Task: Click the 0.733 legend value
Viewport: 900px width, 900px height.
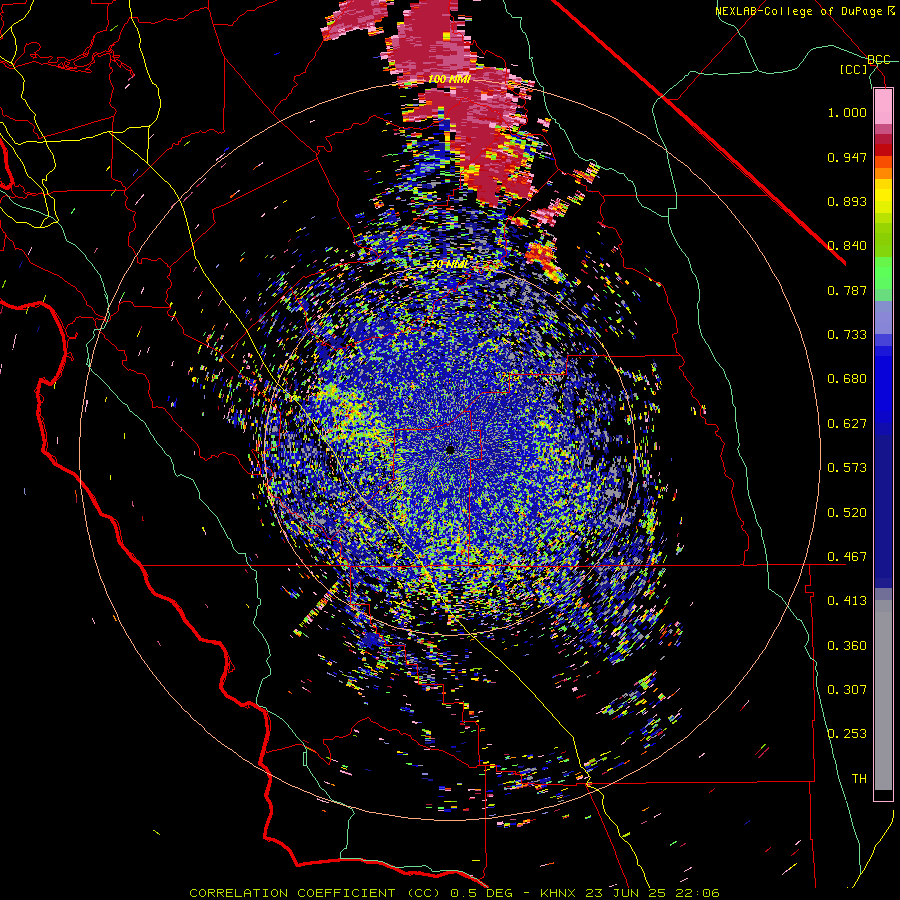Action: [847, 335]
